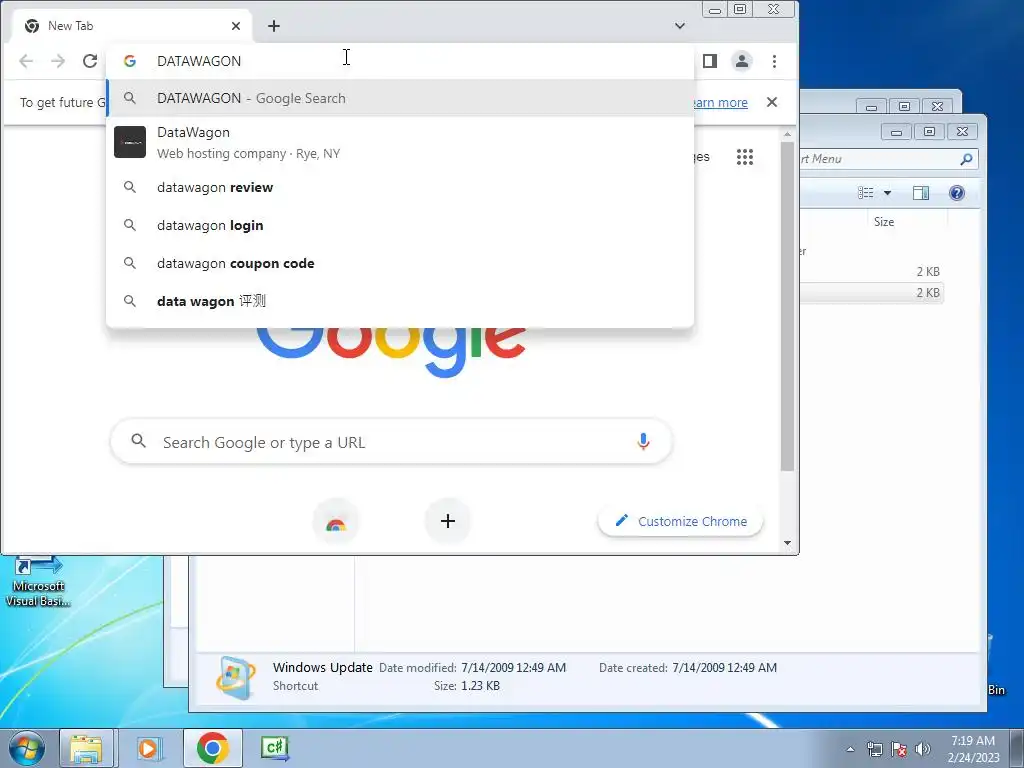
Task: Open Explorer help
Action: coord(957,193)
